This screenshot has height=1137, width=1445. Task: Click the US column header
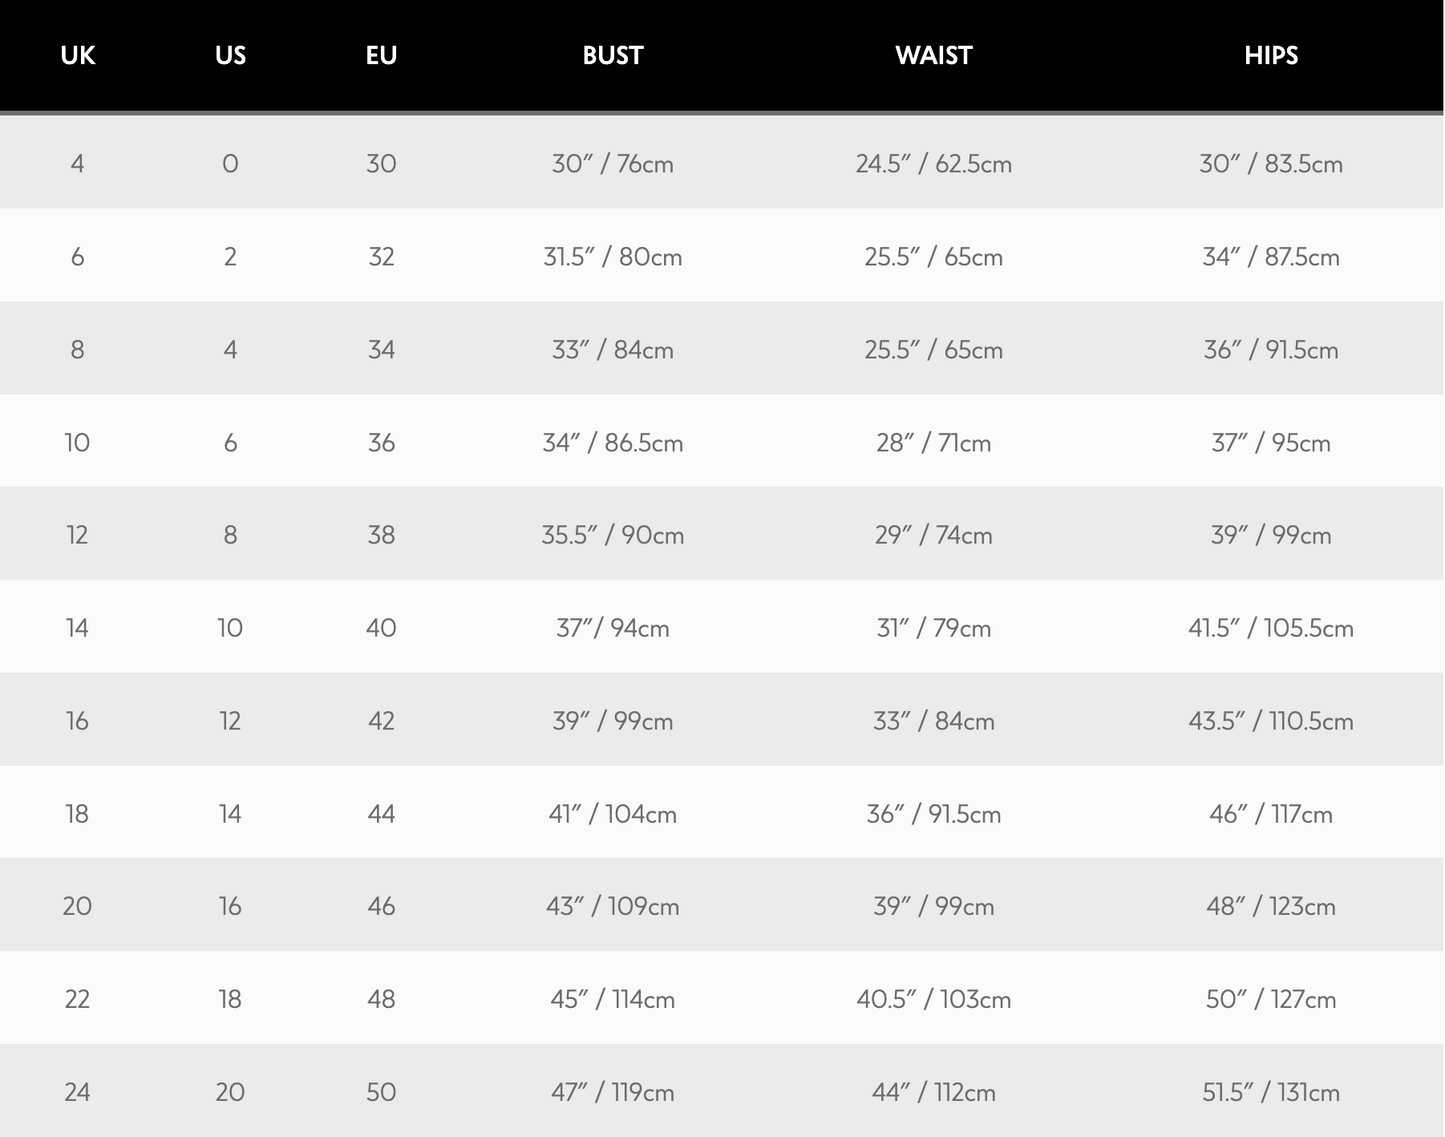230,55
